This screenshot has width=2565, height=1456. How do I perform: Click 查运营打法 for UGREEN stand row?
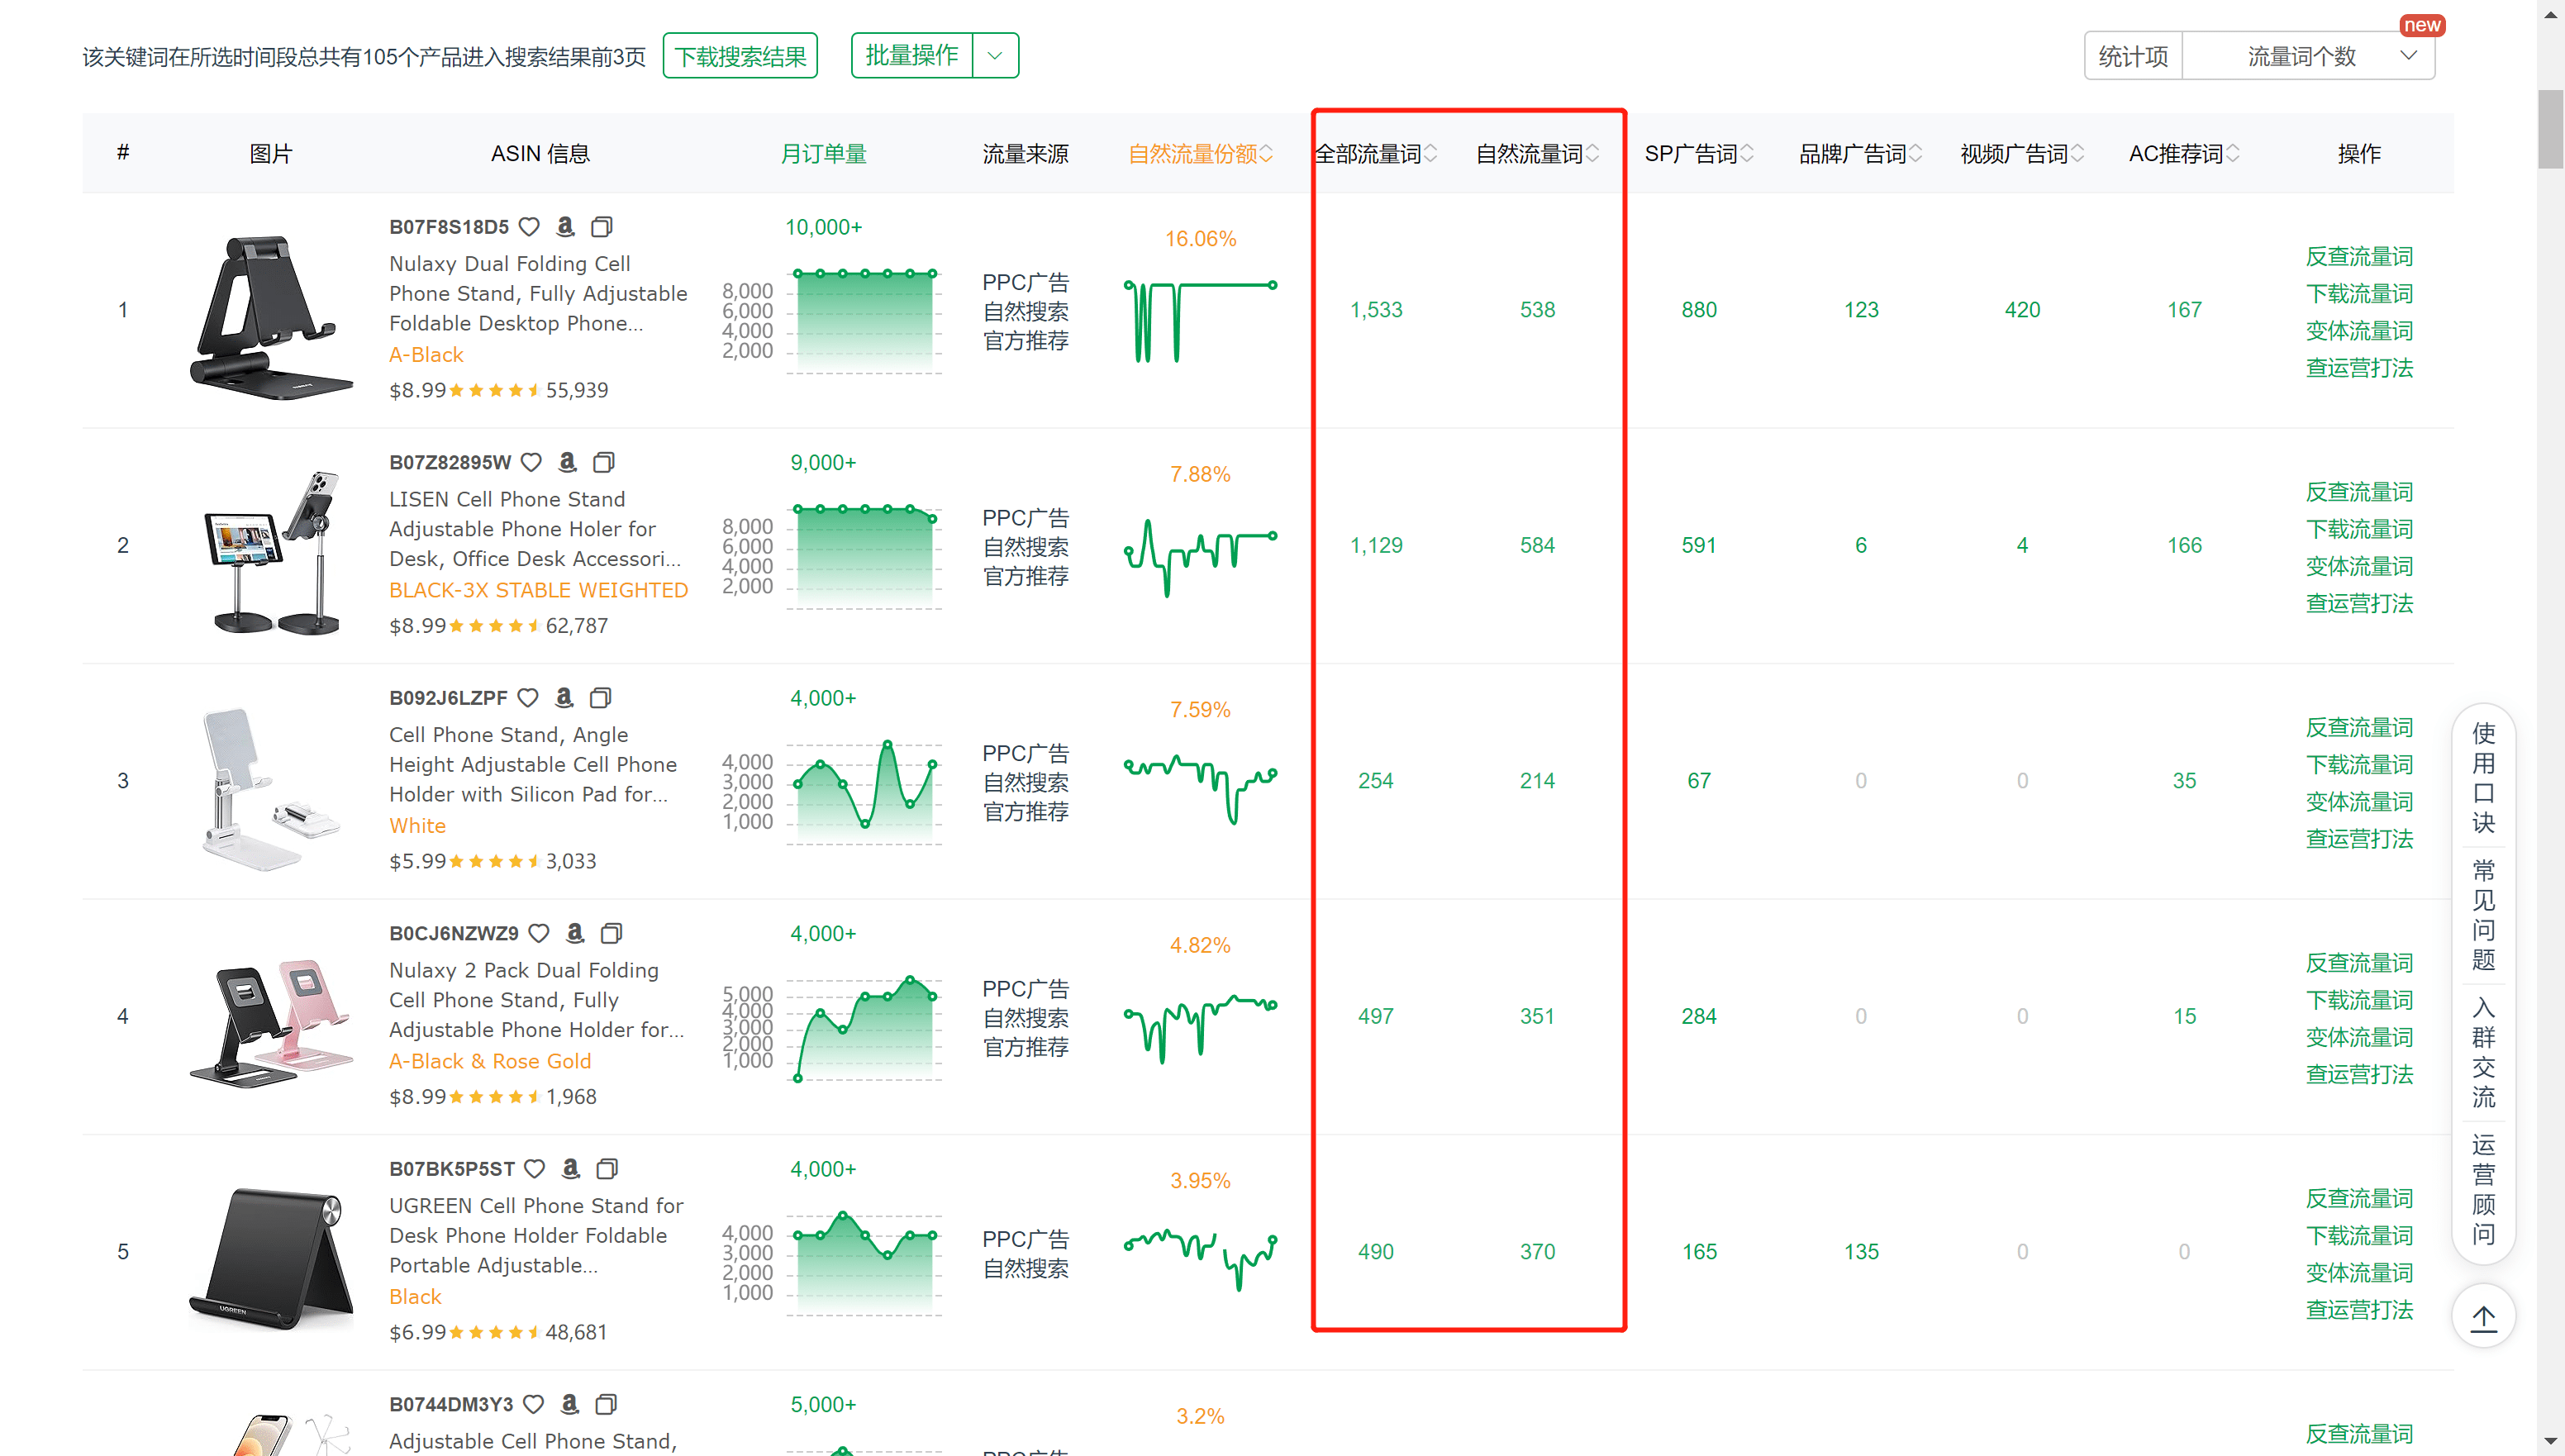pyautogui.click(x=2359, y=1310)
